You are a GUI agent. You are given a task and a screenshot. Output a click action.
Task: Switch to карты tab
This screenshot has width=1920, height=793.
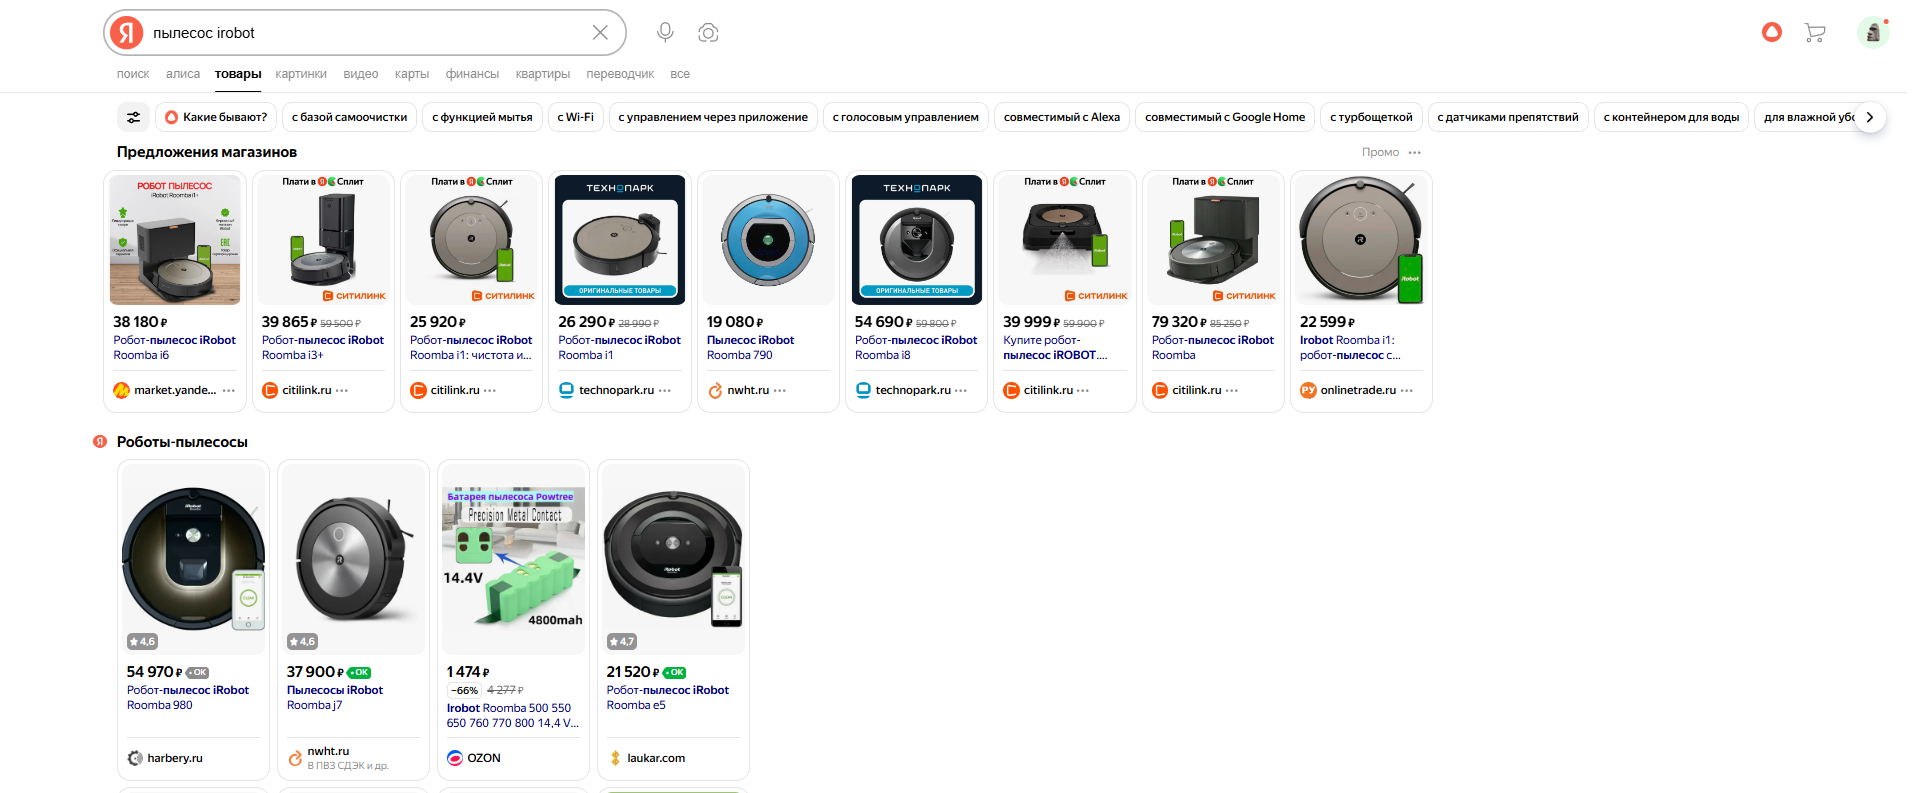point(412,74)
